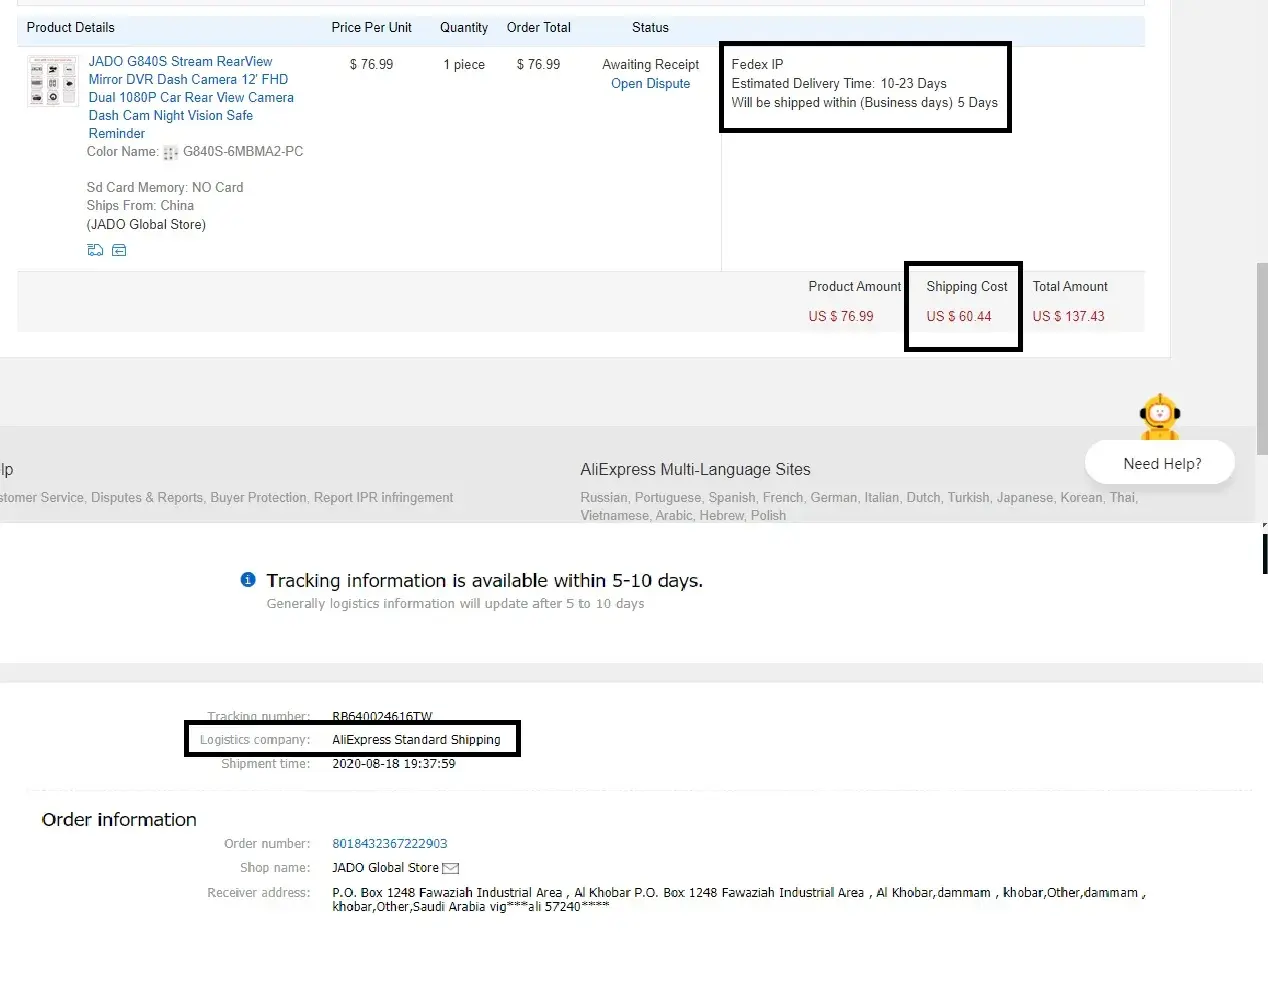The height and width of the screenshot is (1000, 1268).
Task: Switch to the French language site
Action: click(783, 497)
